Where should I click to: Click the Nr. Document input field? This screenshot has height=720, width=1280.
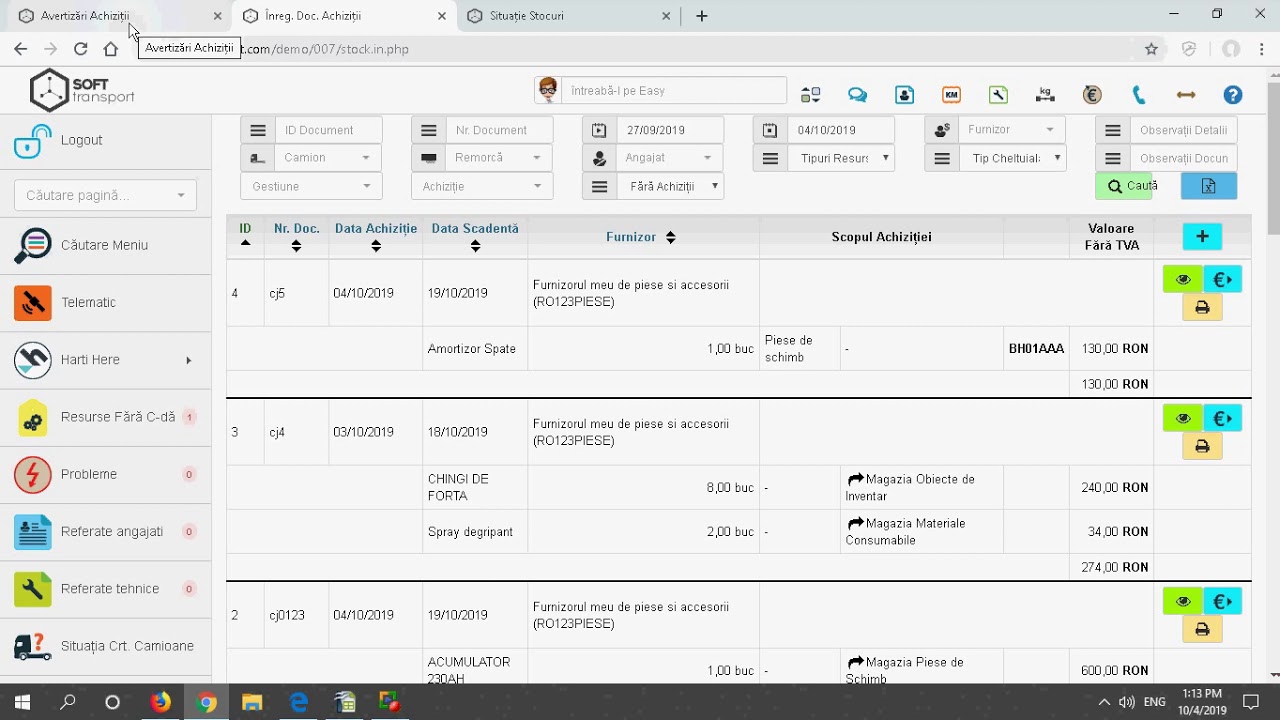click(x=499, y=130)
